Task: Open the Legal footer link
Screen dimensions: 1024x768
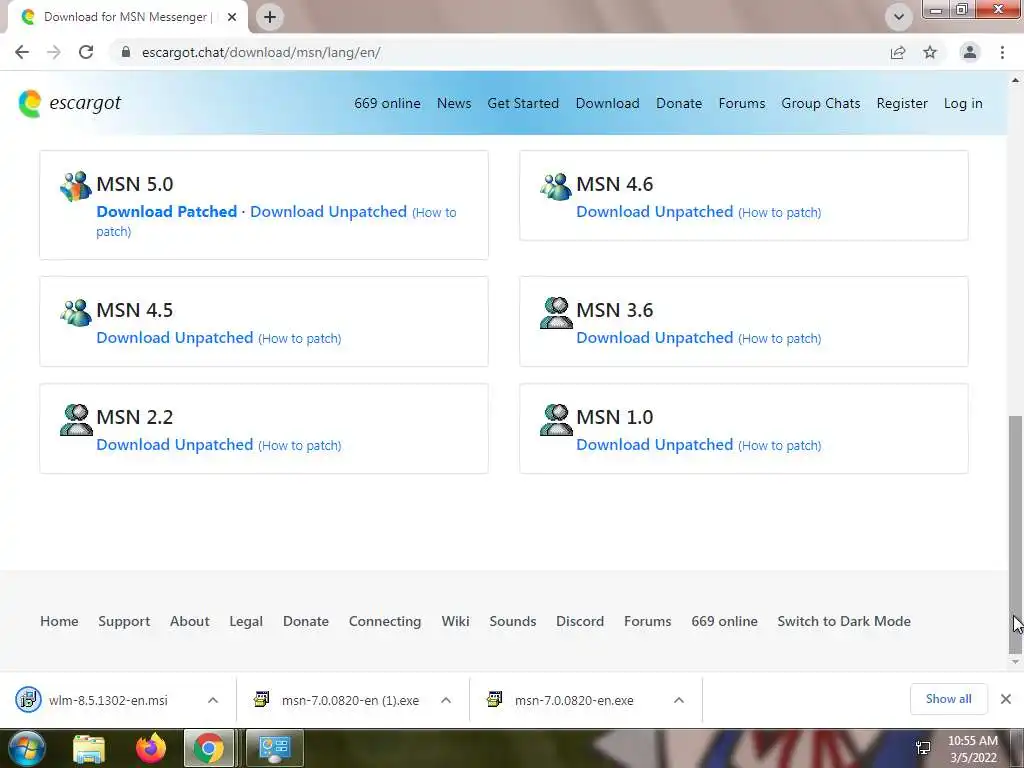Action: 246,621
